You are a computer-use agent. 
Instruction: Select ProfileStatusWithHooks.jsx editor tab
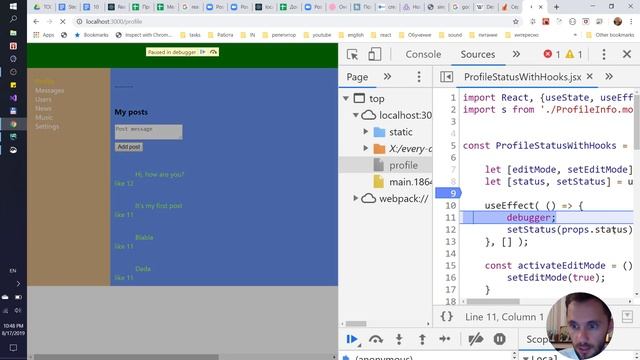point(522,77)
